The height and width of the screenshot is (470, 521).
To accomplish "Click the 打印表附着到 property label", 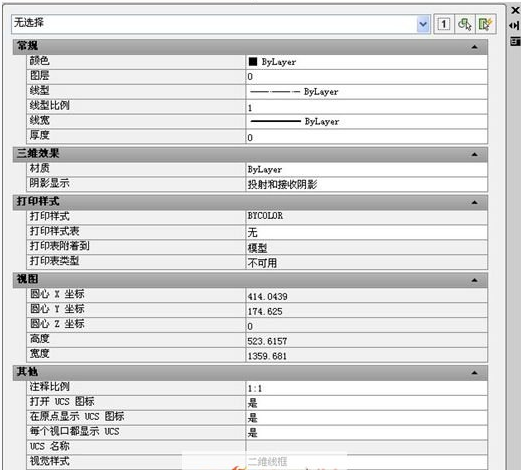I will click(x=59, y=246).
